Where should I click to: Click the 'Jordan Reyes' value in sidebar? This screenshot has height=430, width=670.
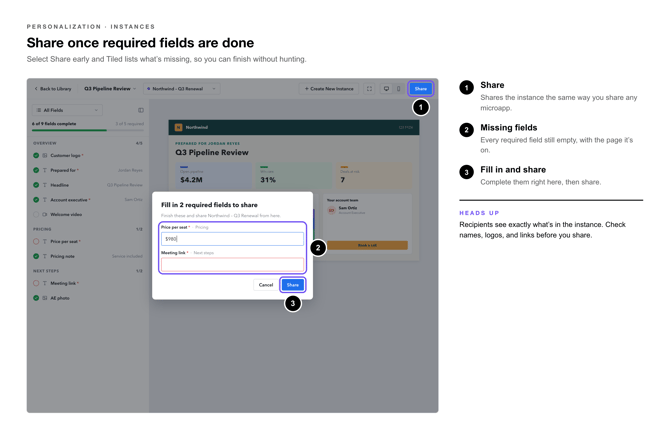point(130,170)
